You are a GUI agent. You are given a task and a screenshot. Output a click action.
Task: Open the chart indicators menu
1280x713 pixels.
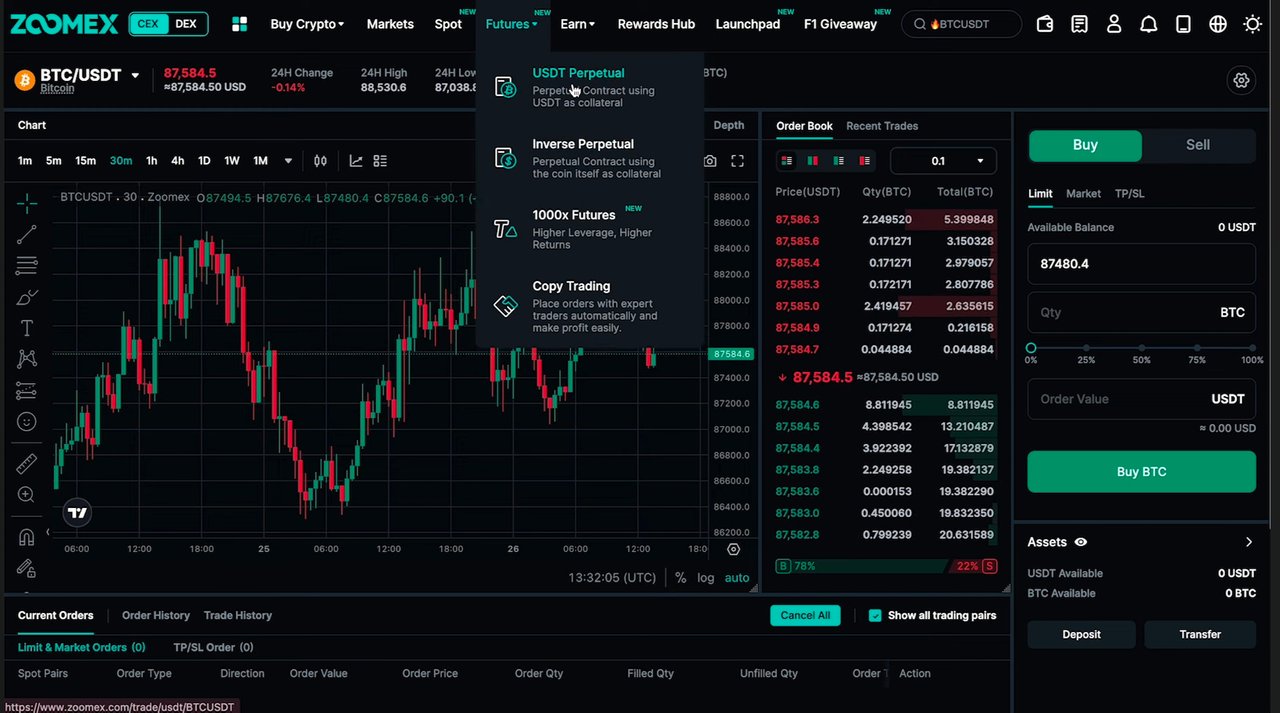(x=356, y=161)
